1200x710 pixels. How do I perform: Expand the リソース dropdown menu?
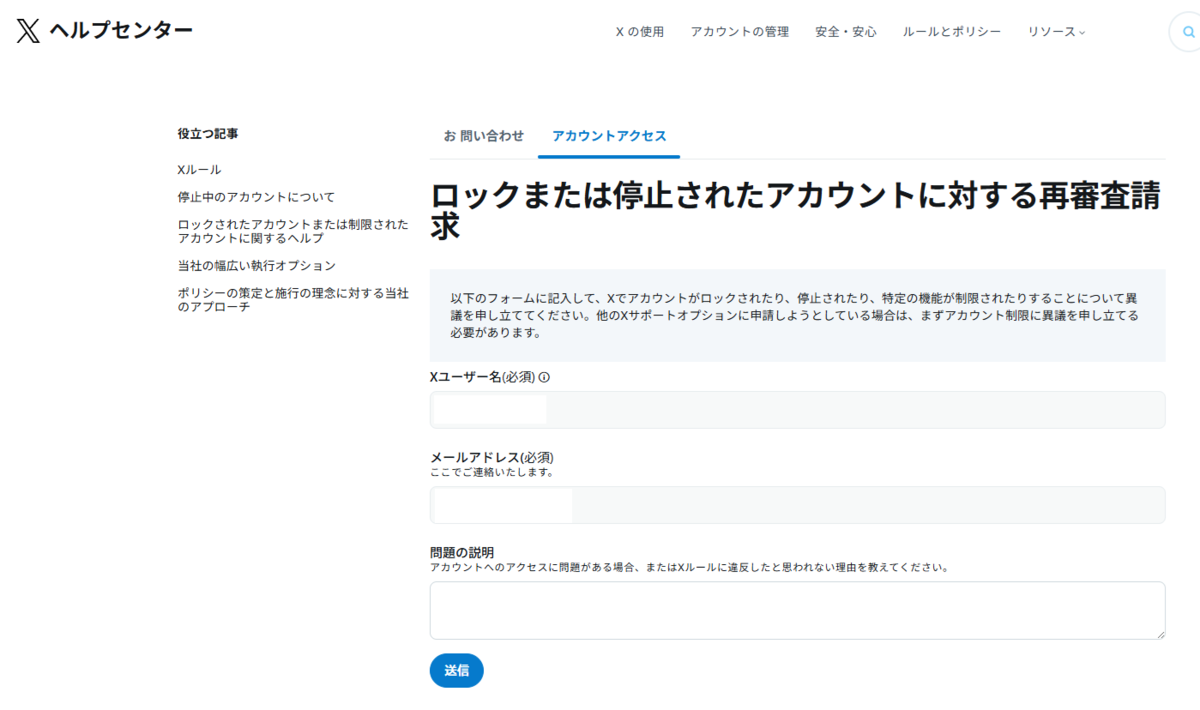coord(1055,31)
